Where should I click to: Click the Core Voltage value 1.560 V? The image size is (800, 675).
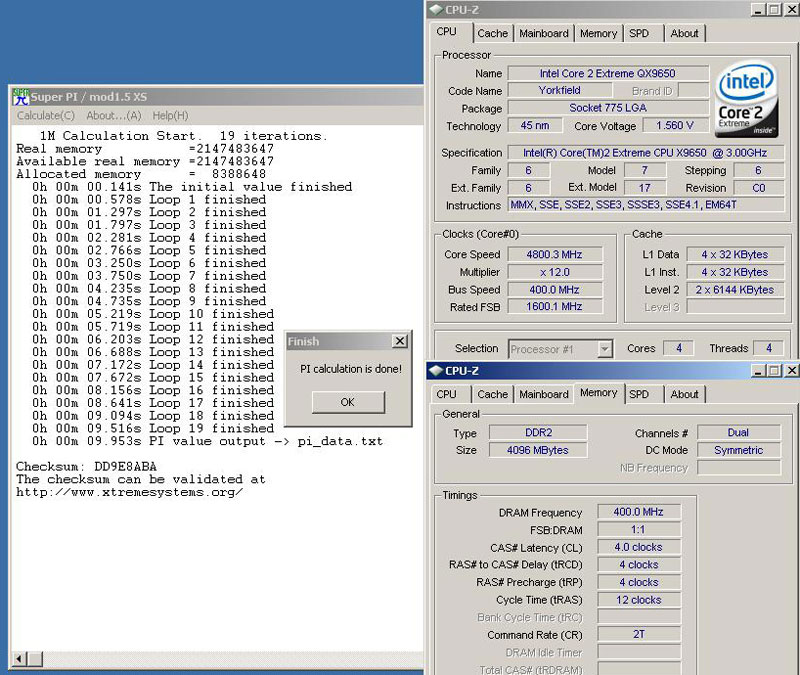tap(674, 126)
